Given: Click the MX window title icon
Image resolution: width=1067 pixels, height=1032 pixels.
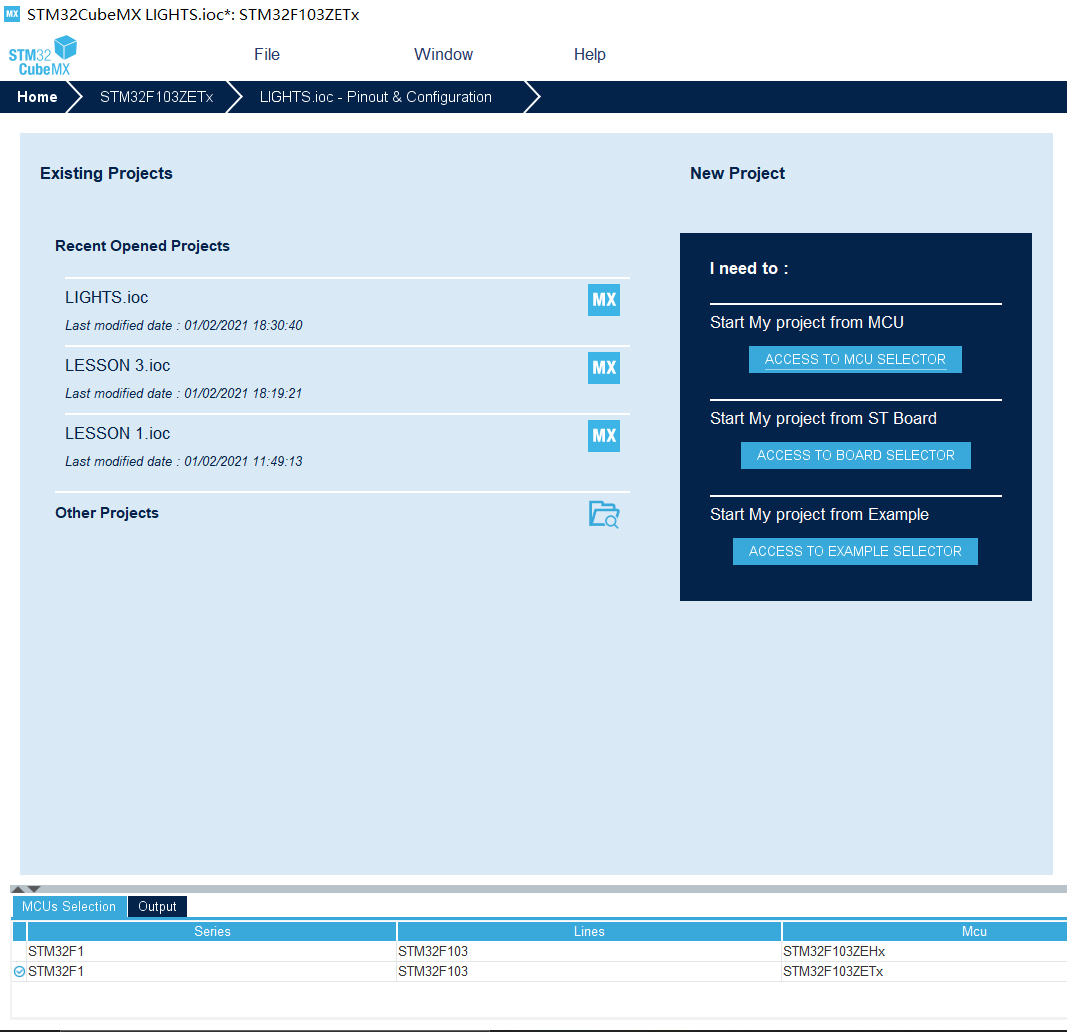Looking at the screenshot, I should pyautogui.click(x=12, y=14).
